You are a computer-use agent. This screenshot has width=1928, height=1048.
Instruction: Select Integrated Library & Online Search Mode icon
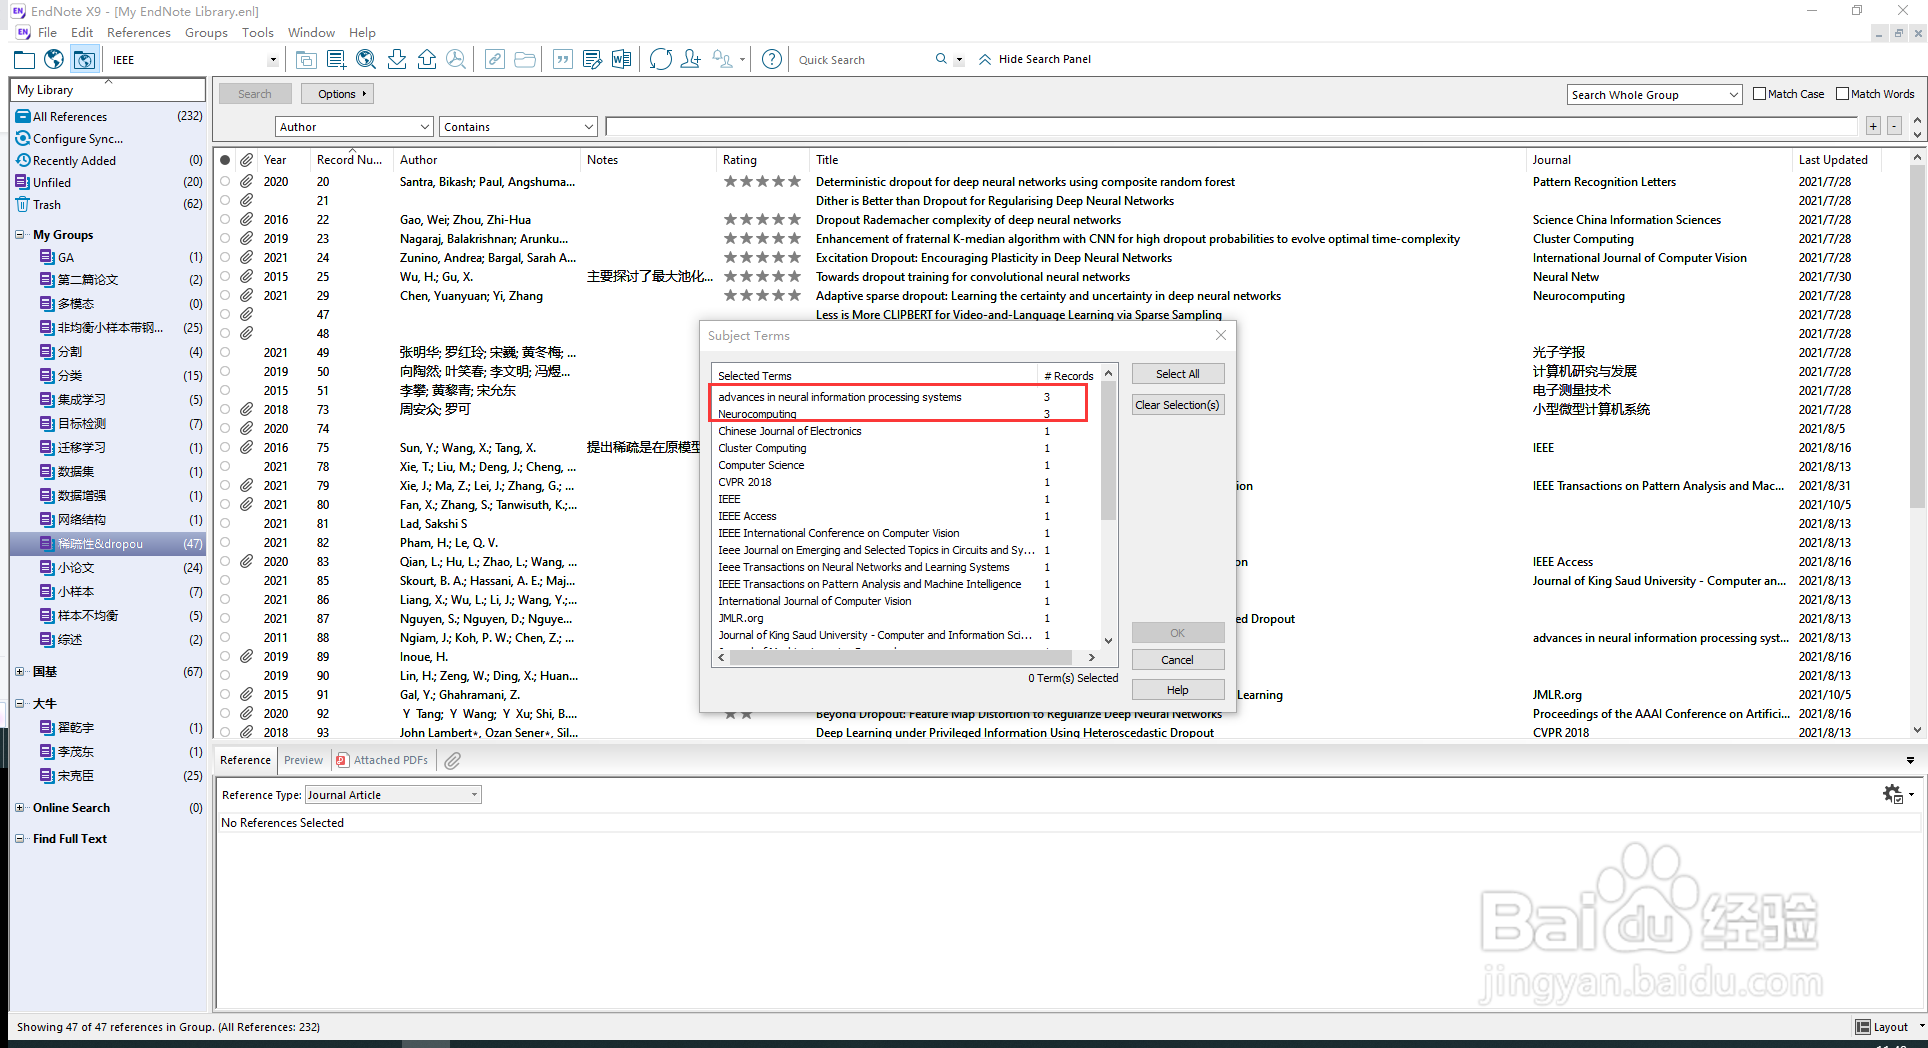click(x=84, y=60)
